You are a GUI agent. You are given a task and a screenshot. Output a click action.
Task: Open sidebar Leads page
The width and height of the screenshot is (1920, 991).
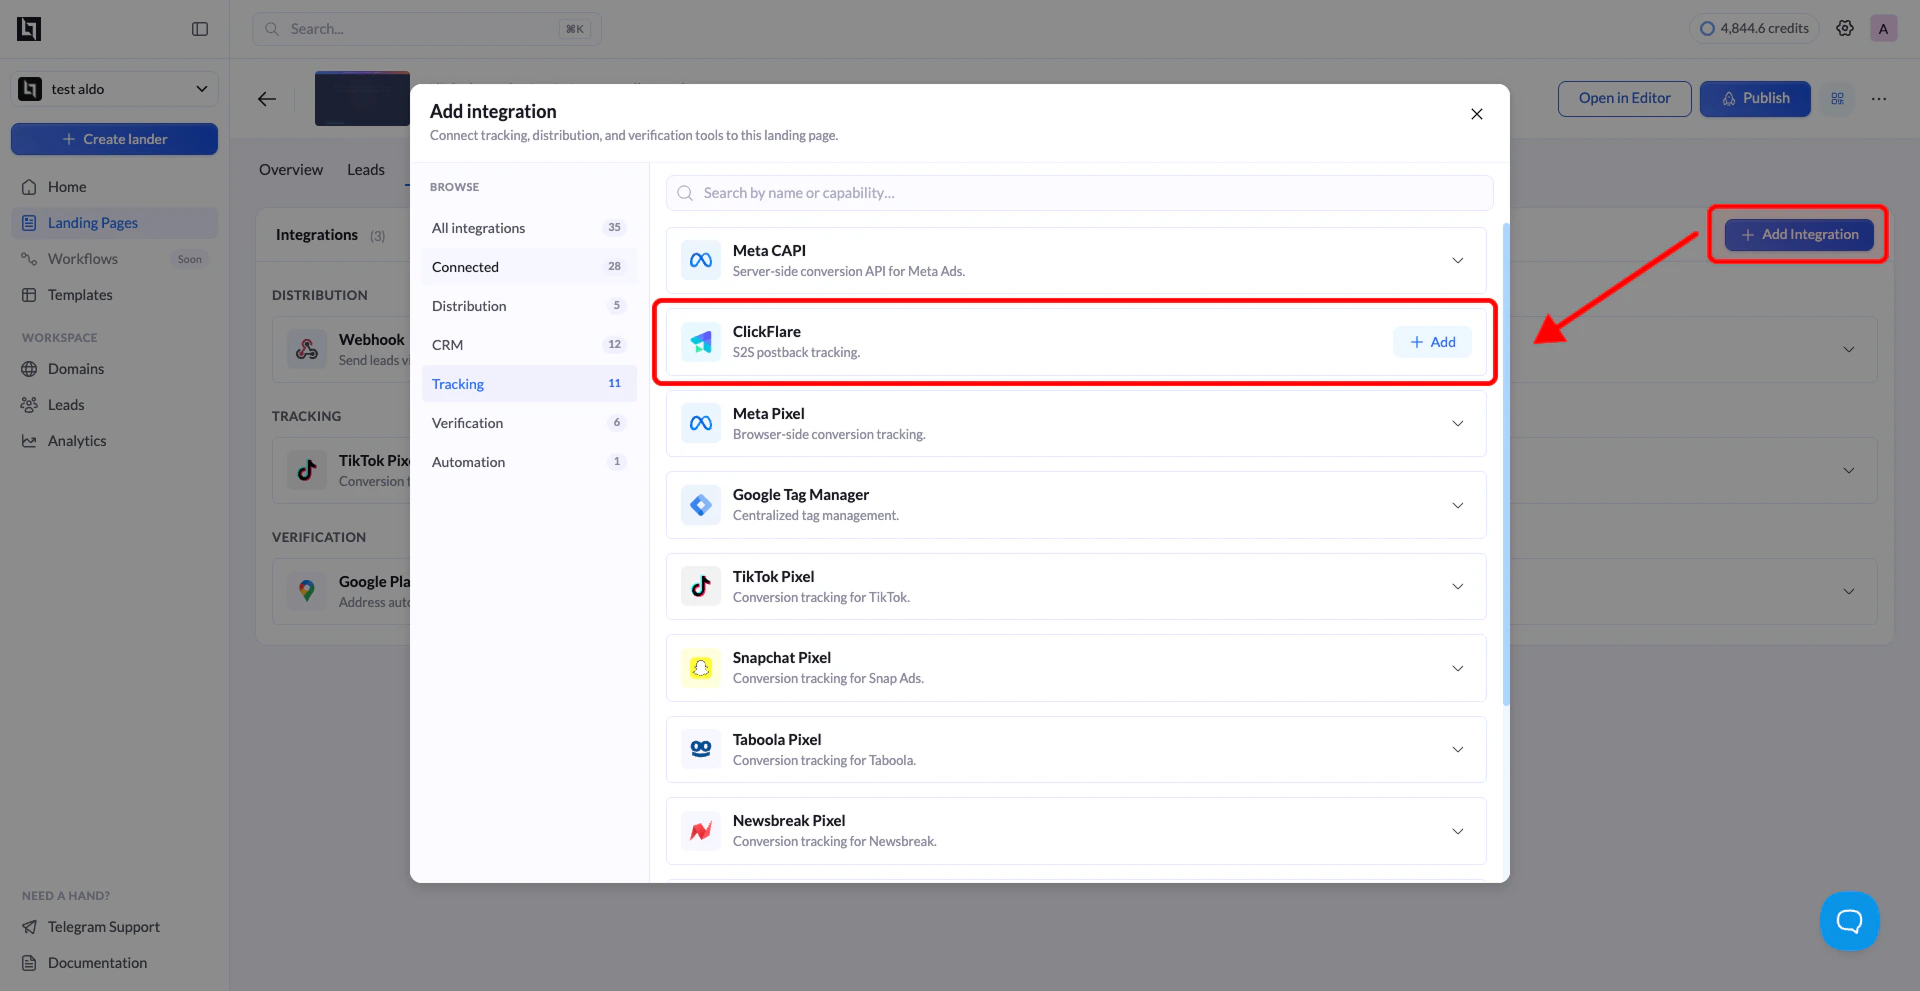[114, 405]
